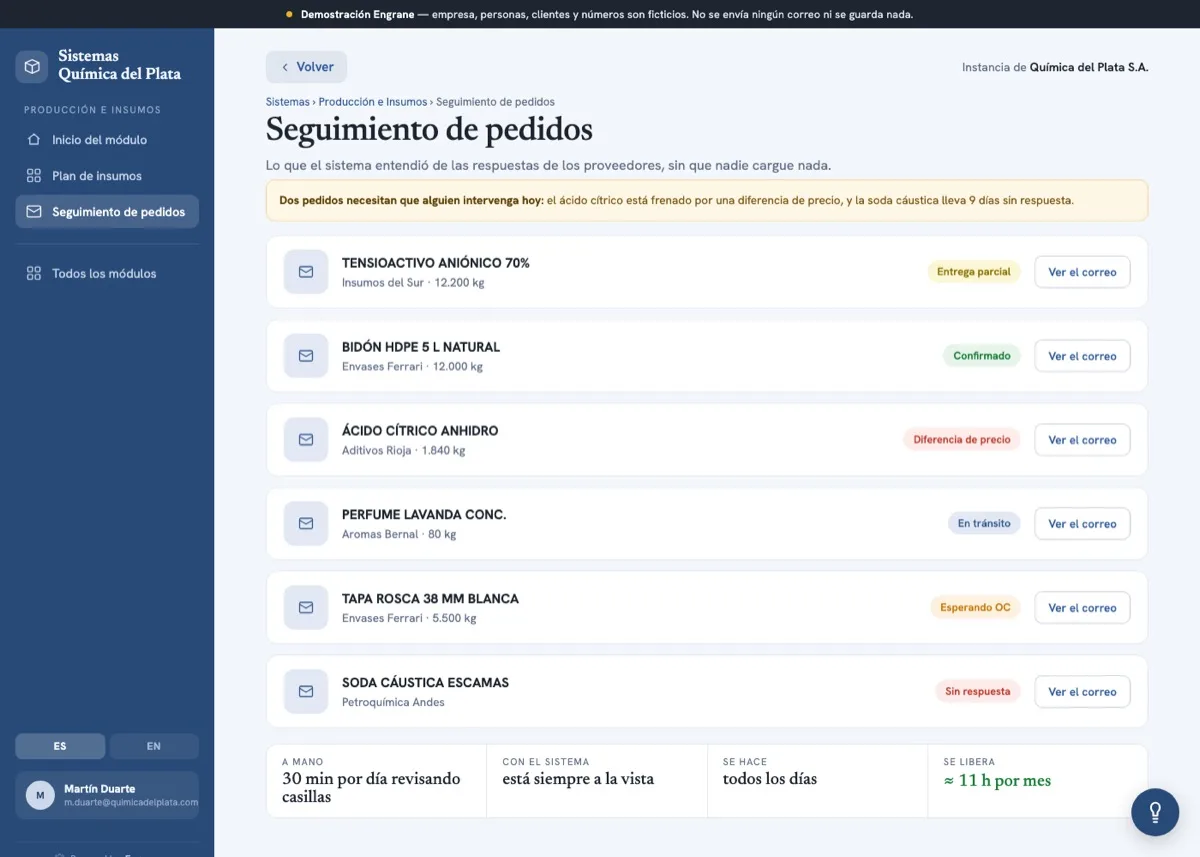Viewport: 1200px width, 857px height.
Task: Click the m.duarte@quimicadelplata.com email text
Action: click(x=131, y=802)
